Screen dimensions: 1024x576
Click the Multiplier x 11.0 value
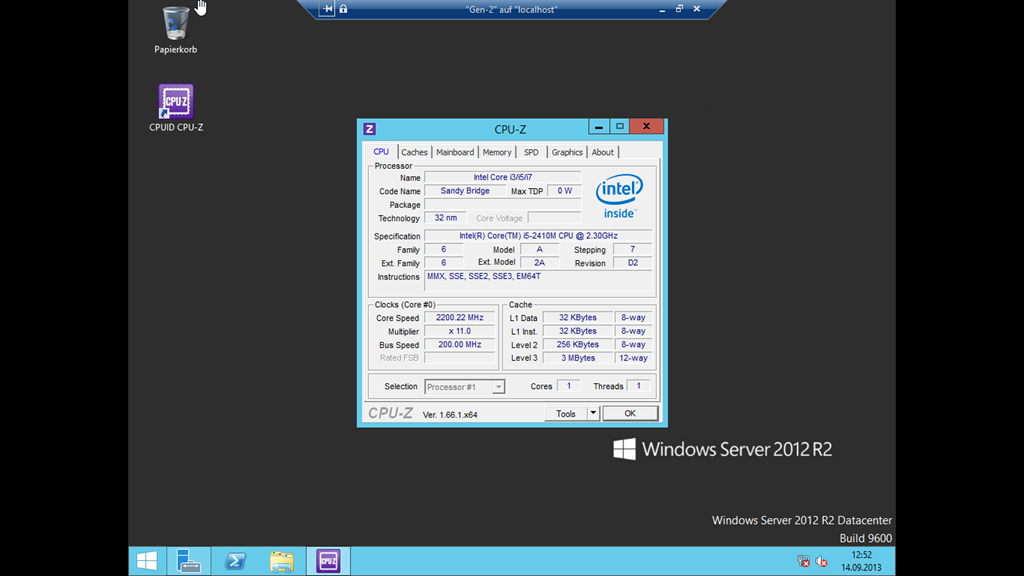coord(460,331)
